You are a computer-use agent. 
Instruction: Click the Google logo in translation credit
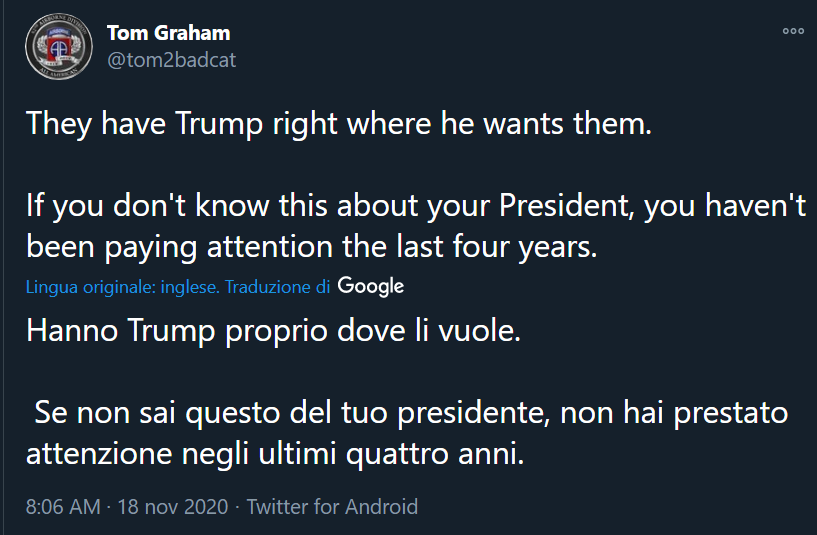pyautogui.click(x=371, y=286)
